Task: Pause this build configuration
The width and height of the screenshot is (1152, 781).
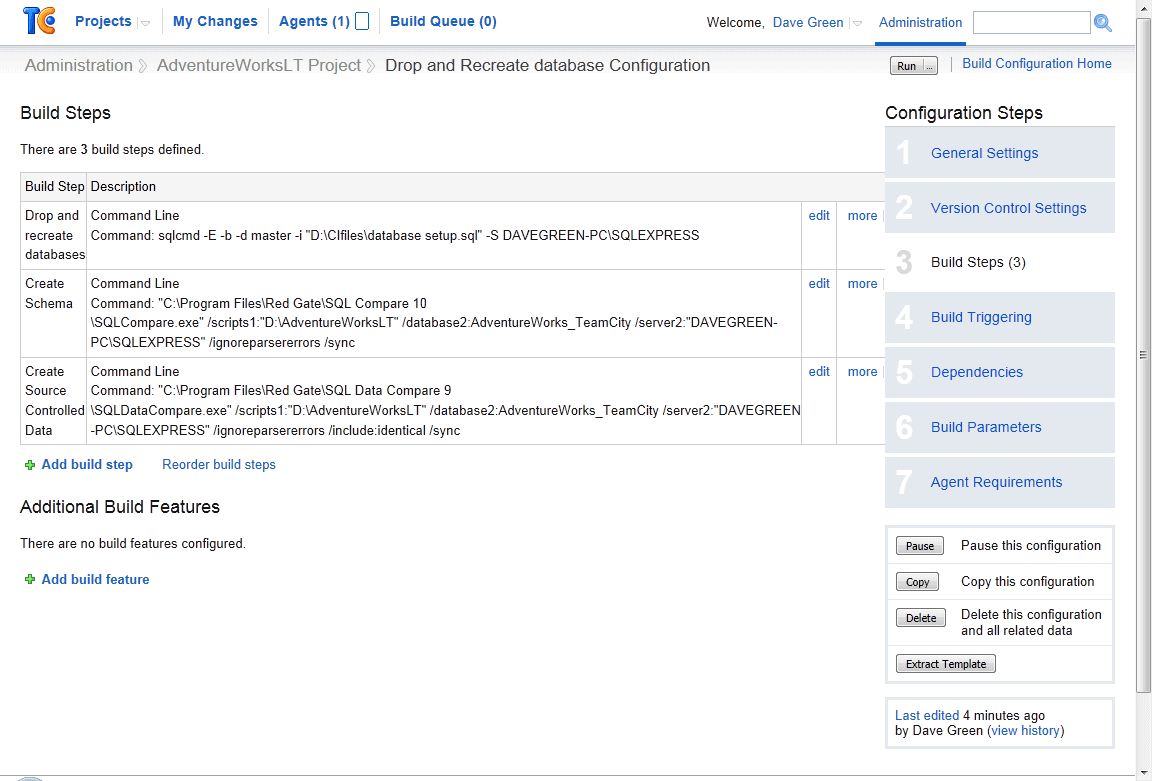Action: point(920,546)
